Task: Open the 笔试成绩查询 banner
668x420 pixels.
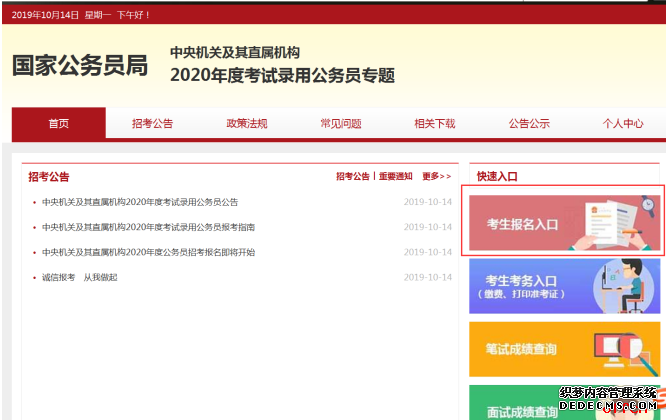Action: pos(564,349)
